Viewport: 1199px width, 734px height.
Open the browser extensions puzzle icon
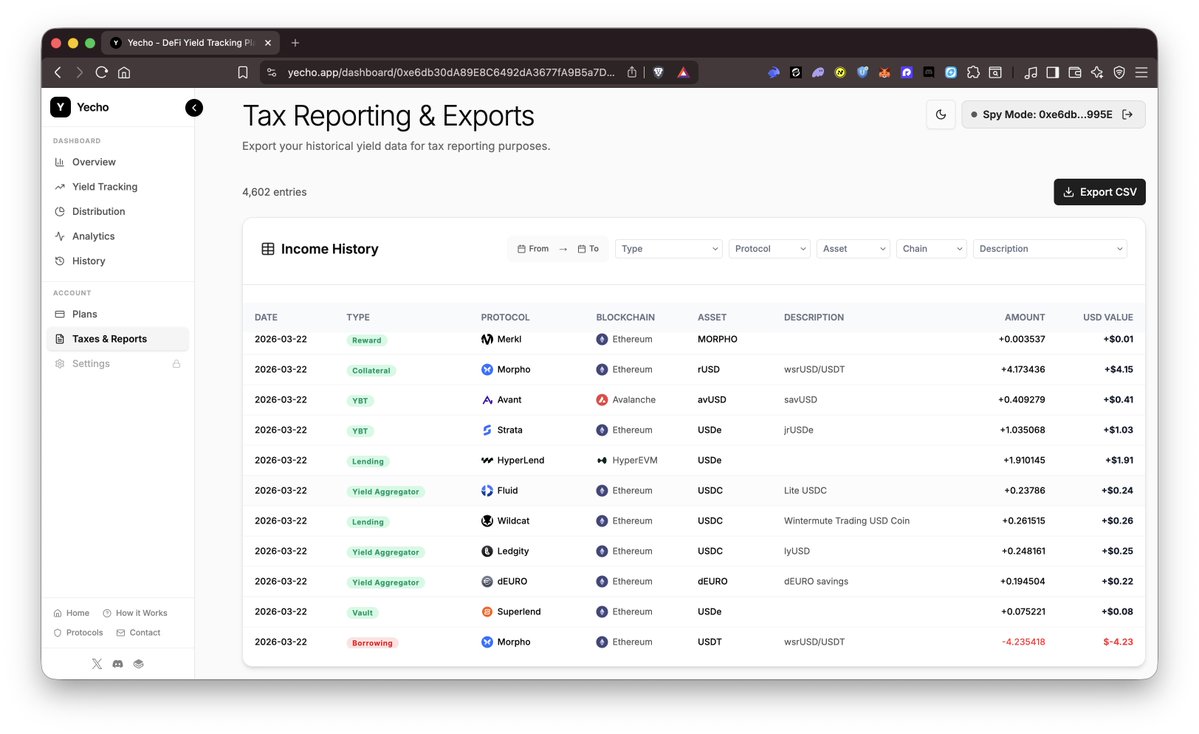[x=973, y=73]
